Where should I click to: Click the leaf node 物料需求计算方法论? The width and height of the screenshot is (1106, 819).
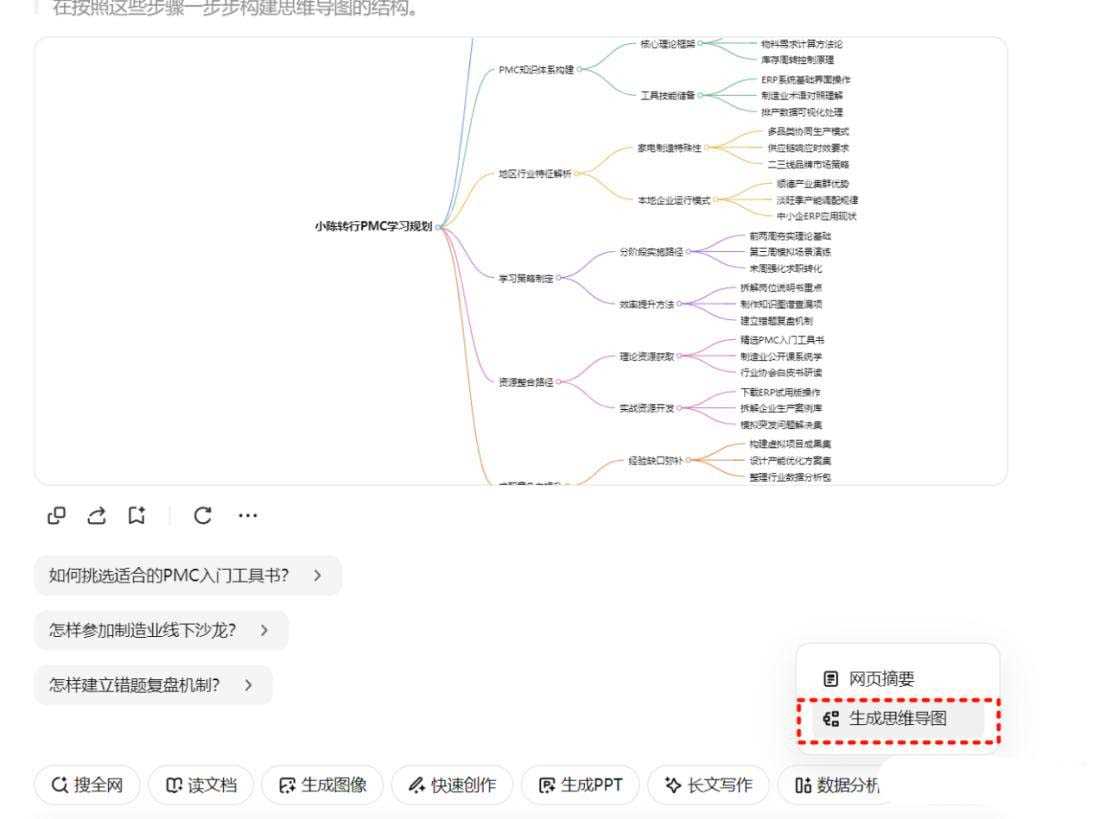tap(801, 44)
